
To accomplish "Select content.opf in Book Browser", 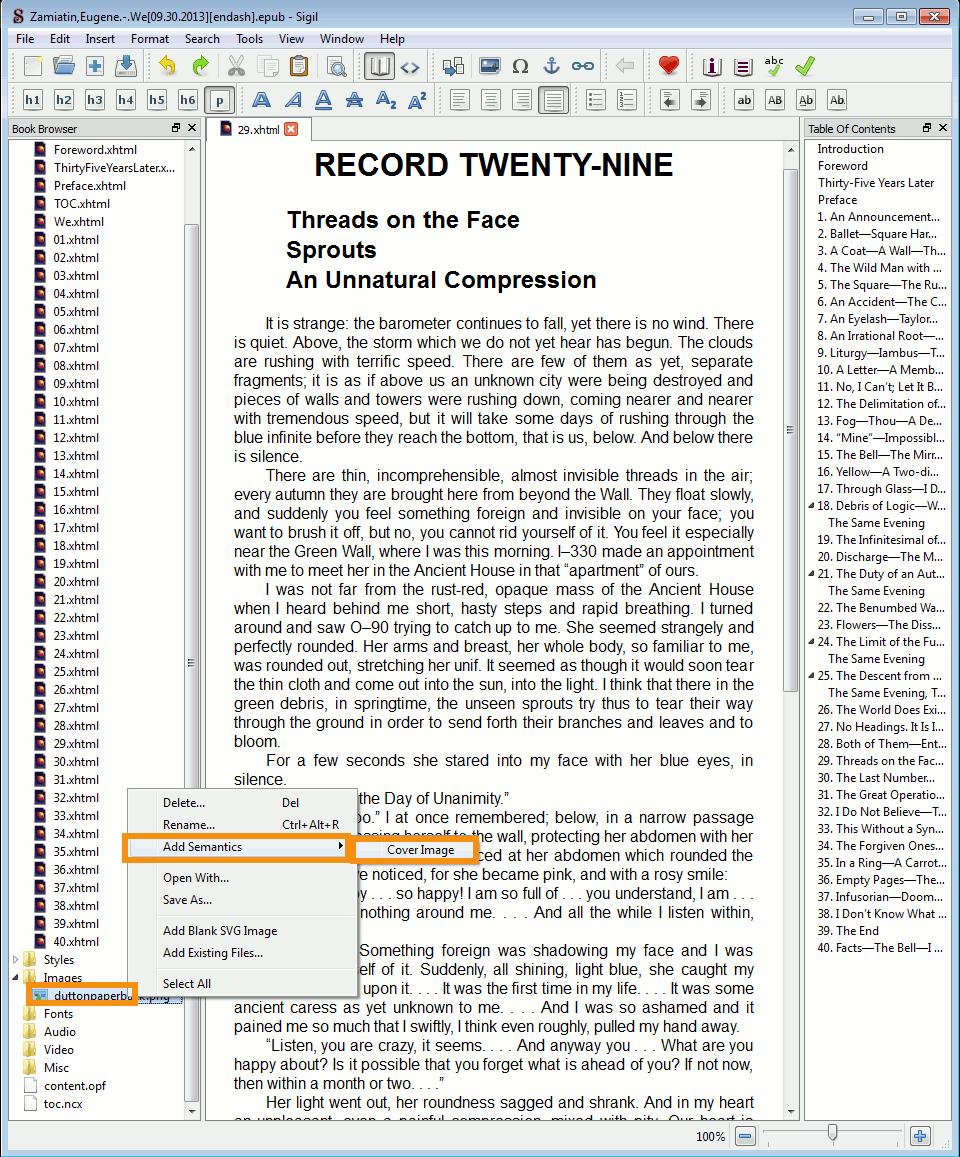I will pos(75,1085).
